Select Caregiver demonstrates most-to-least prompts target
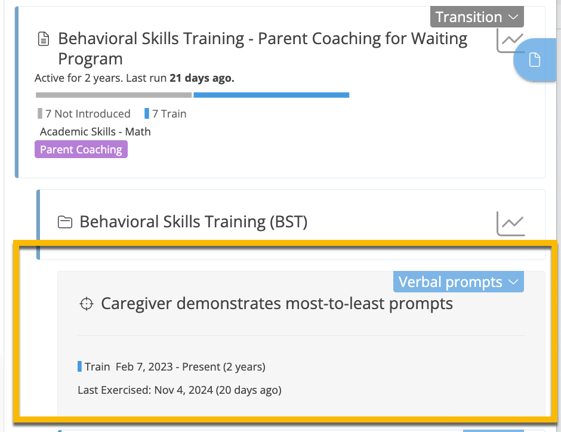Image resolution: width=561 pixels, height=432 pixels. (277, 304)
